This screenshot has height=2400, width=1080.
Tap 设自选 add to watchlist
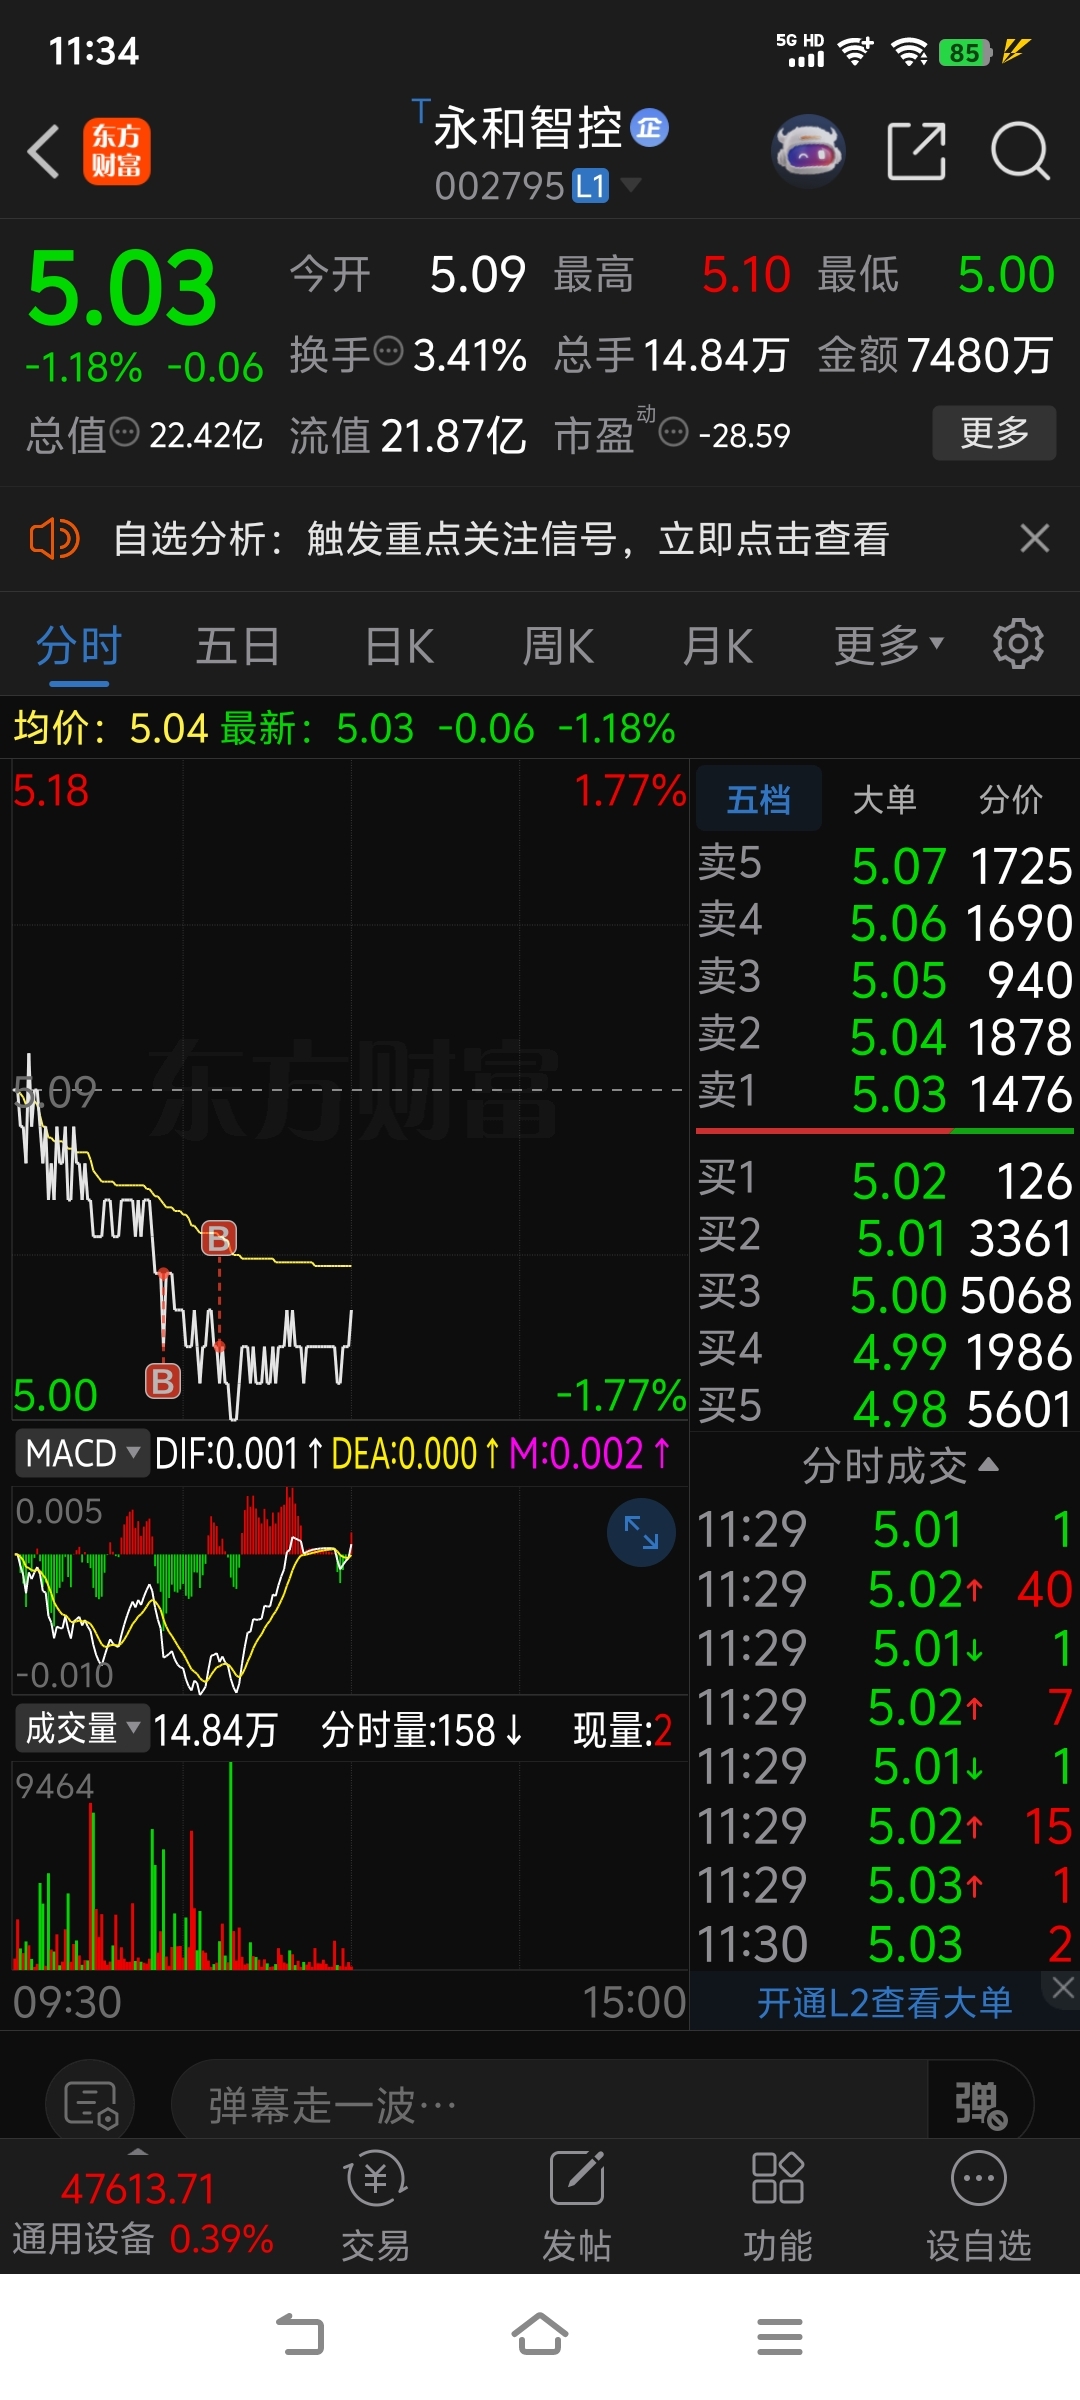click(979, 2206)
